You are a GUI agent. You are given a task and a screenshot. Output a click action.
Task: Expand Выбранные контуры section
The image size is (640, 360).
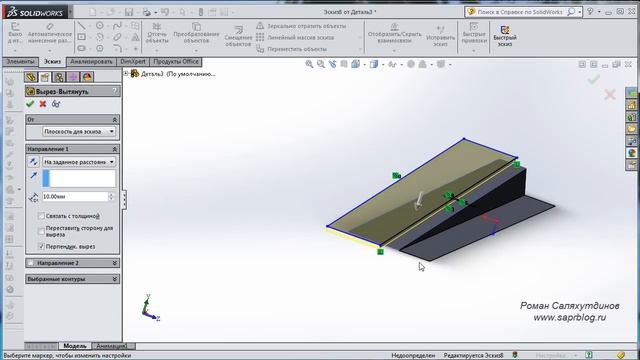coord(115,279)
